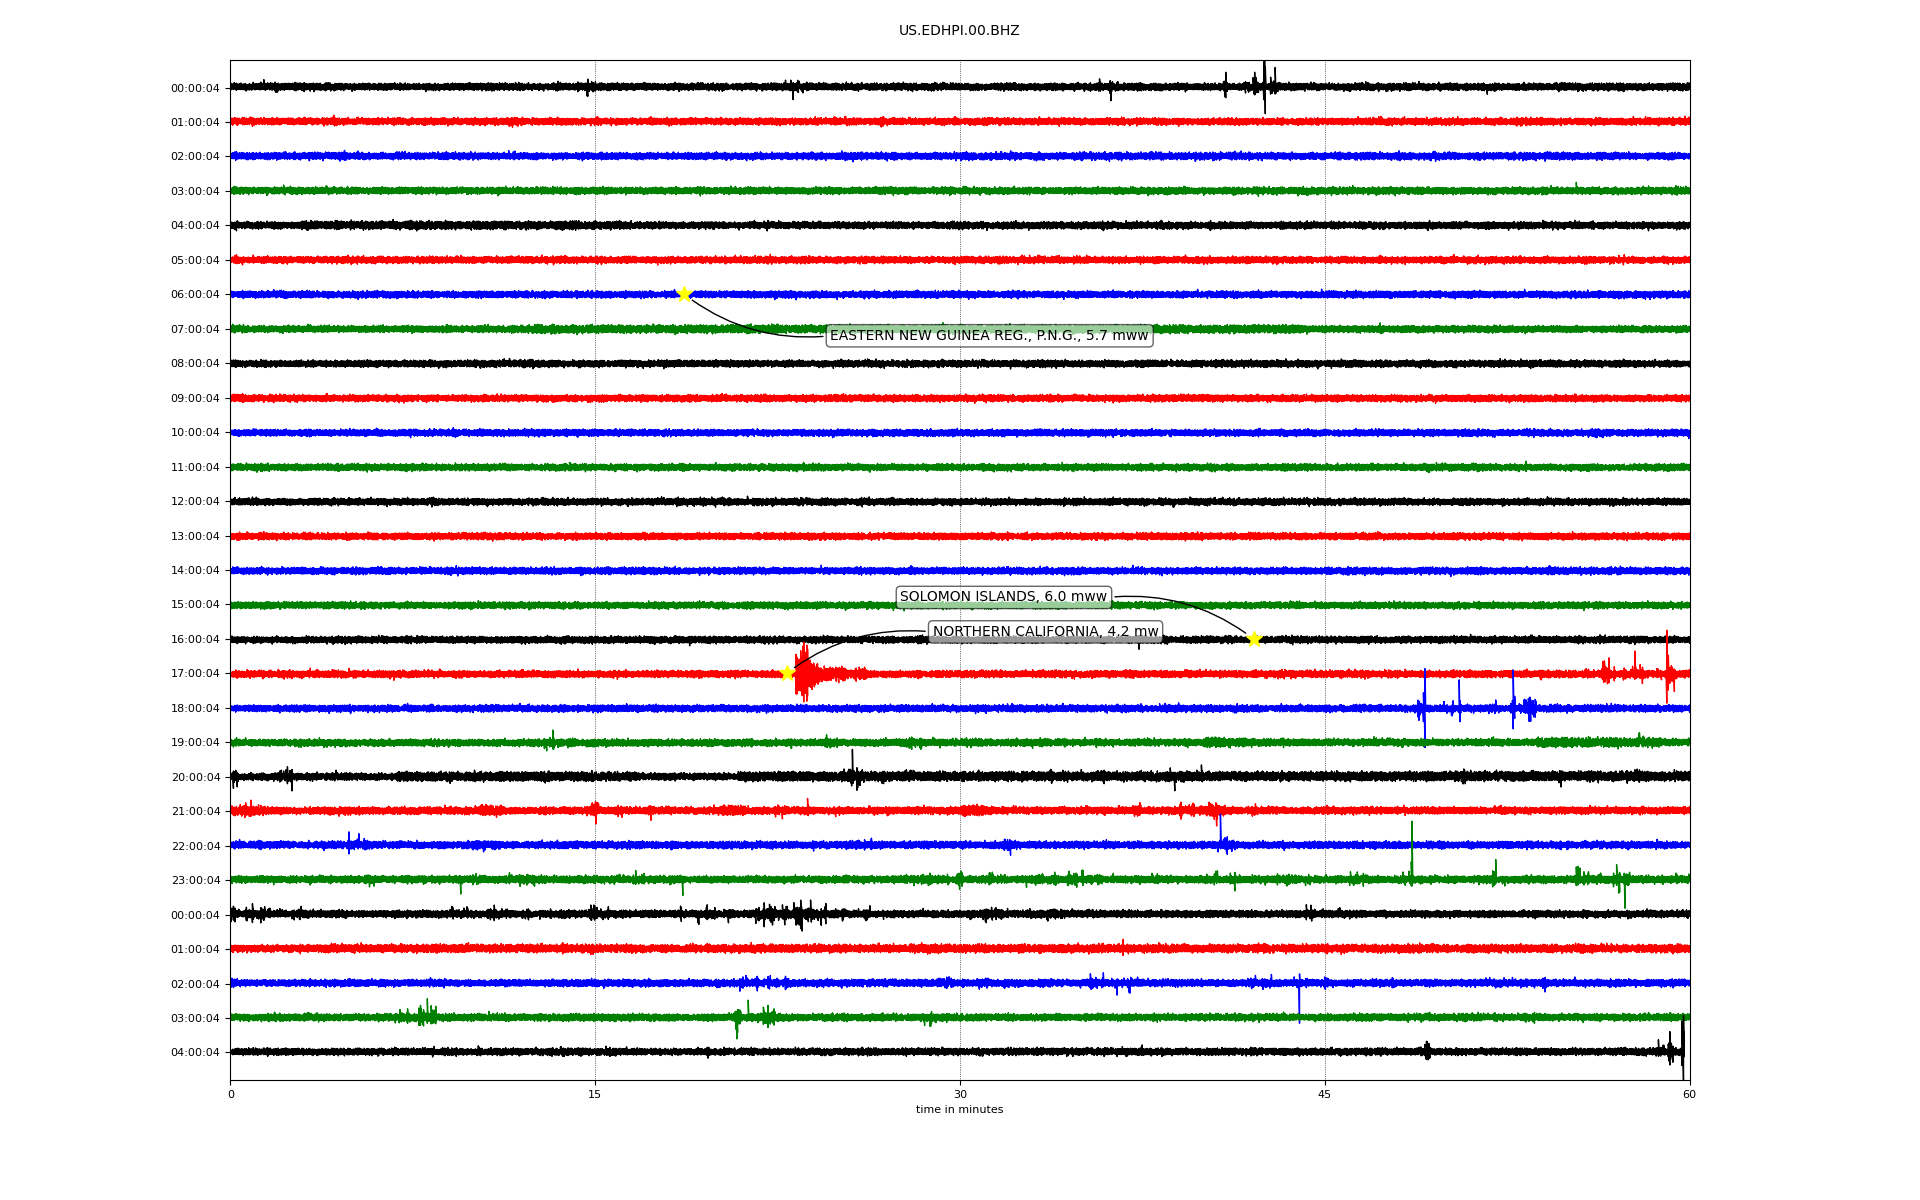Click the Northern California event star marker
This screenshot has width=1920, height=1200.
coord(787,672)
